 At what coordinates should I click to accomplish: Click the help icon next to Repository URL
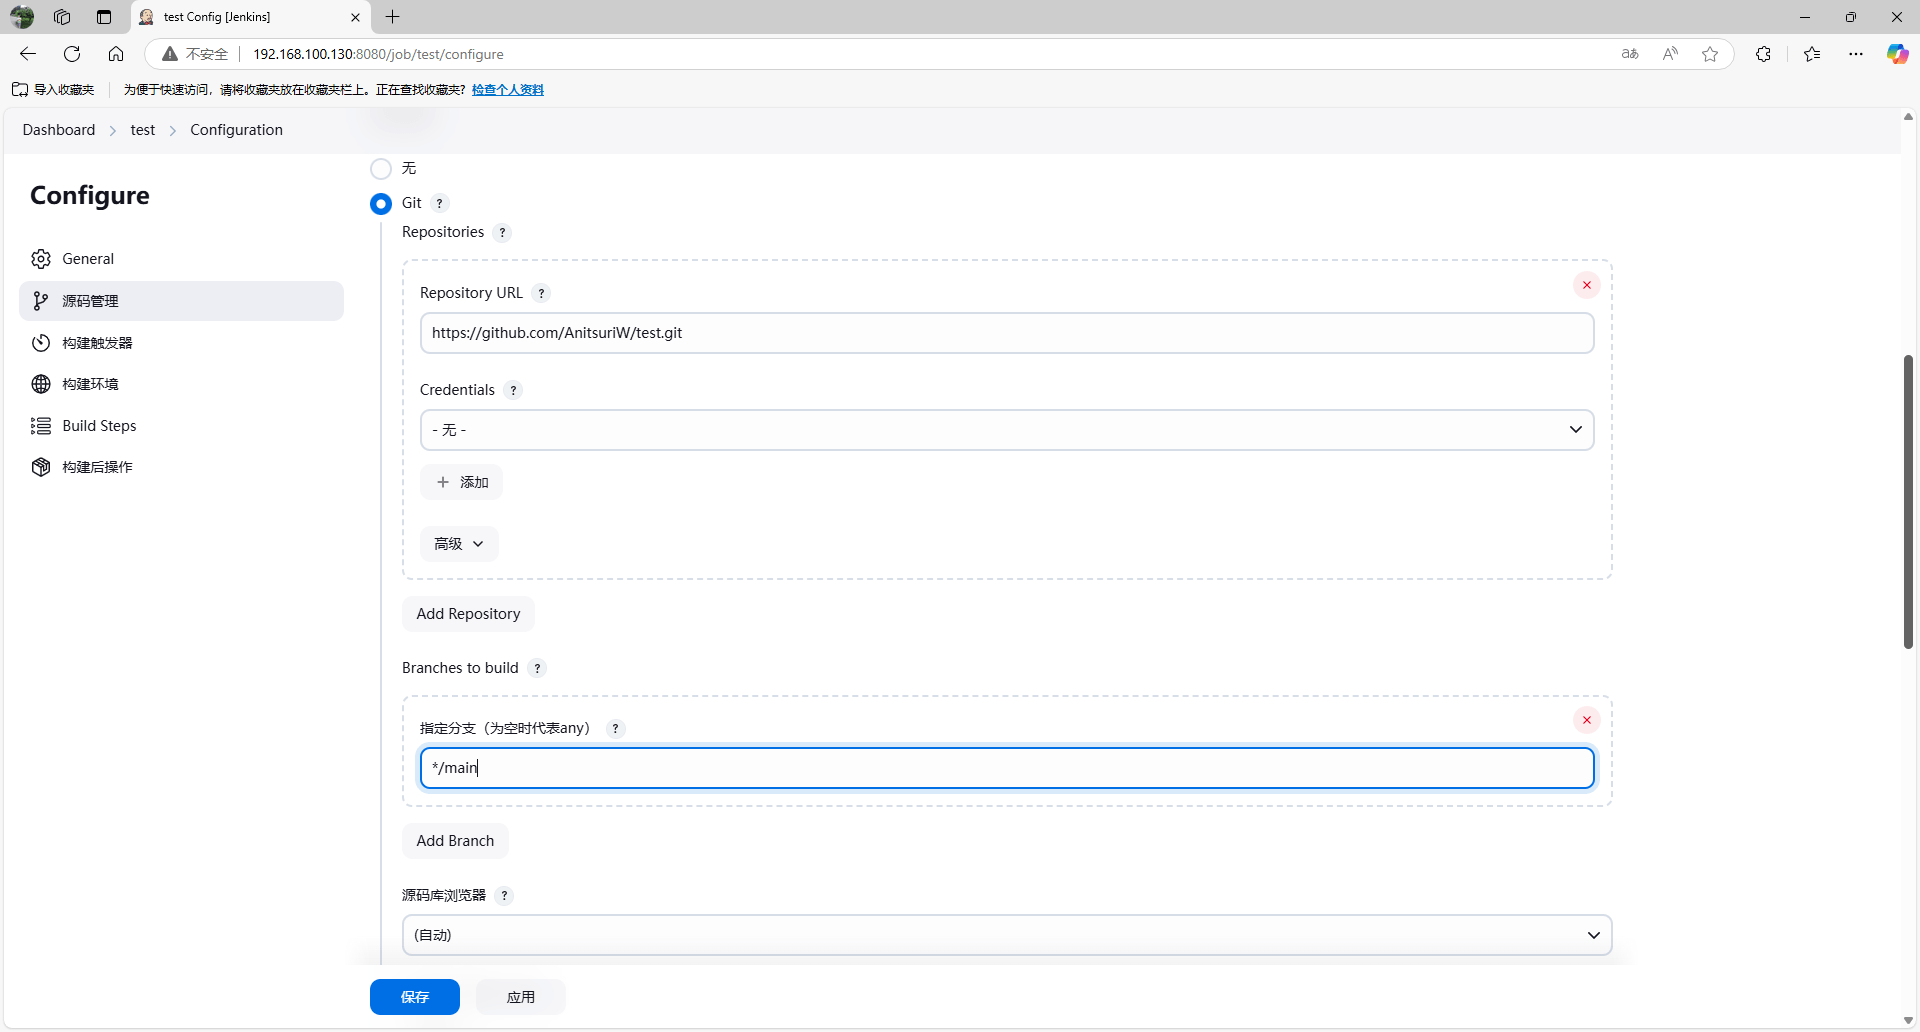click(x=541, y=293)
